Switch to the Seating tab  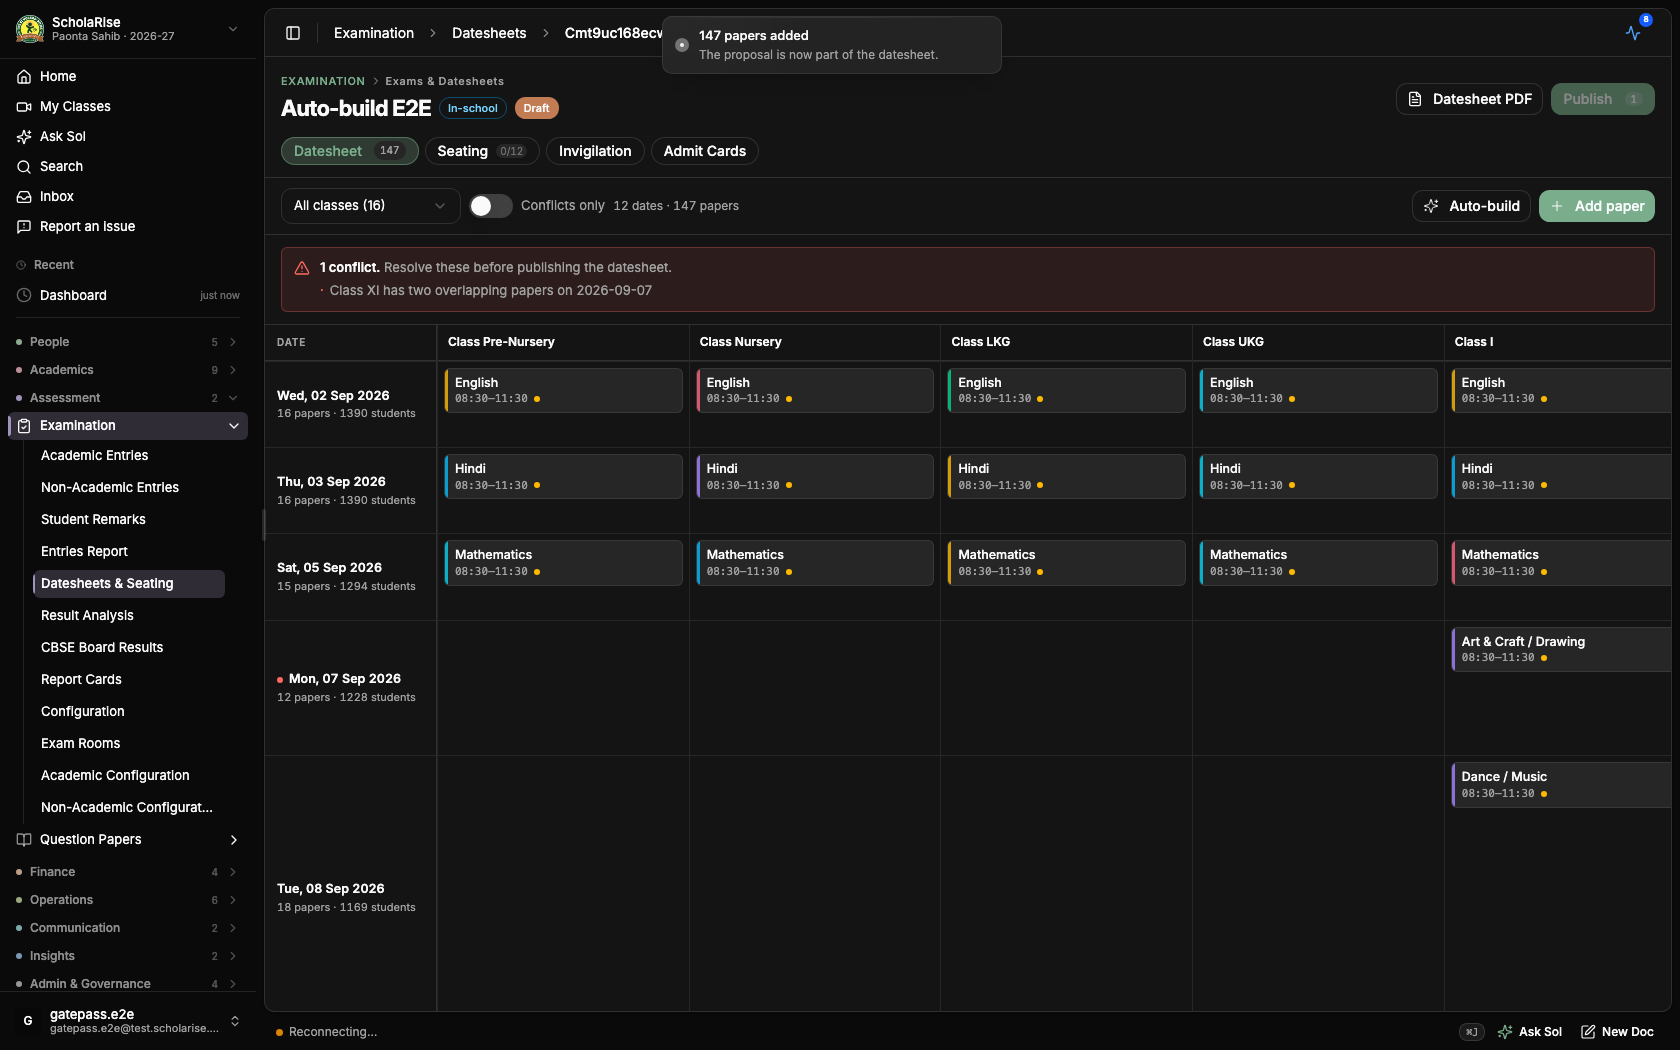(482, 151)
